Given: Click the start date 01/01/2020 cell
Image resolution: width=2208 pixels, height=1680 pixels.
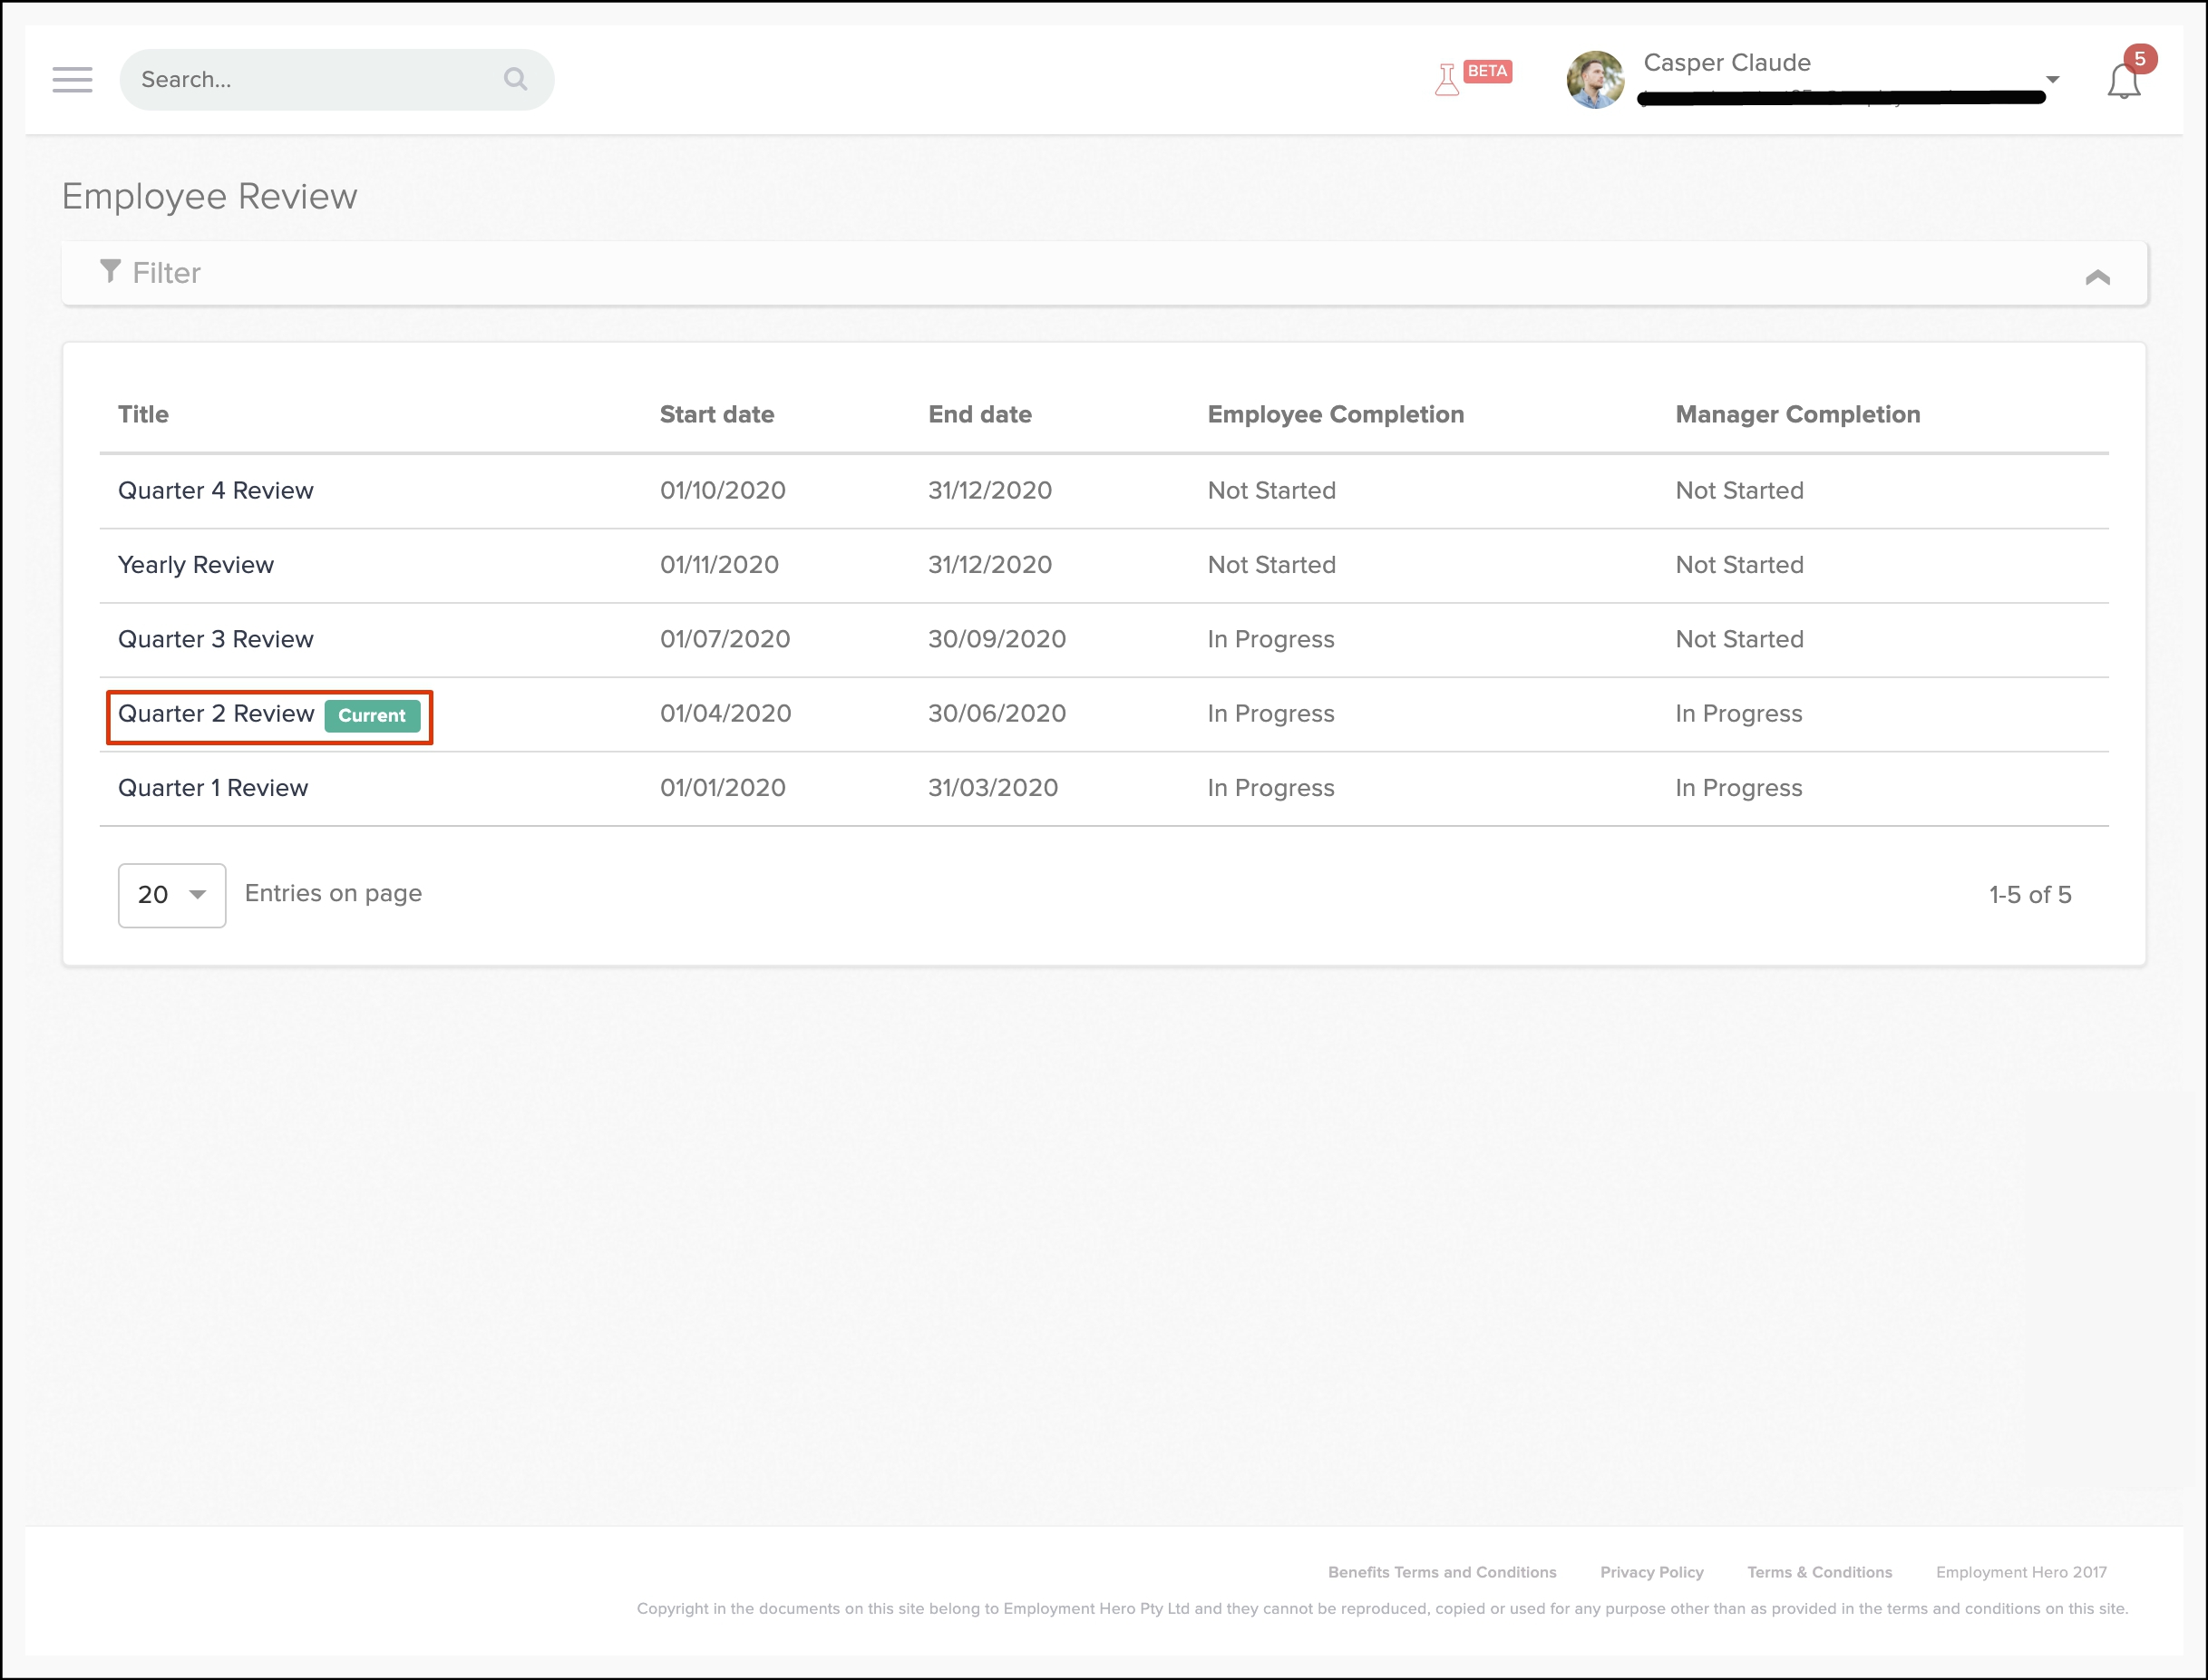Looking at the screenshot, I should tap(723, 788).
